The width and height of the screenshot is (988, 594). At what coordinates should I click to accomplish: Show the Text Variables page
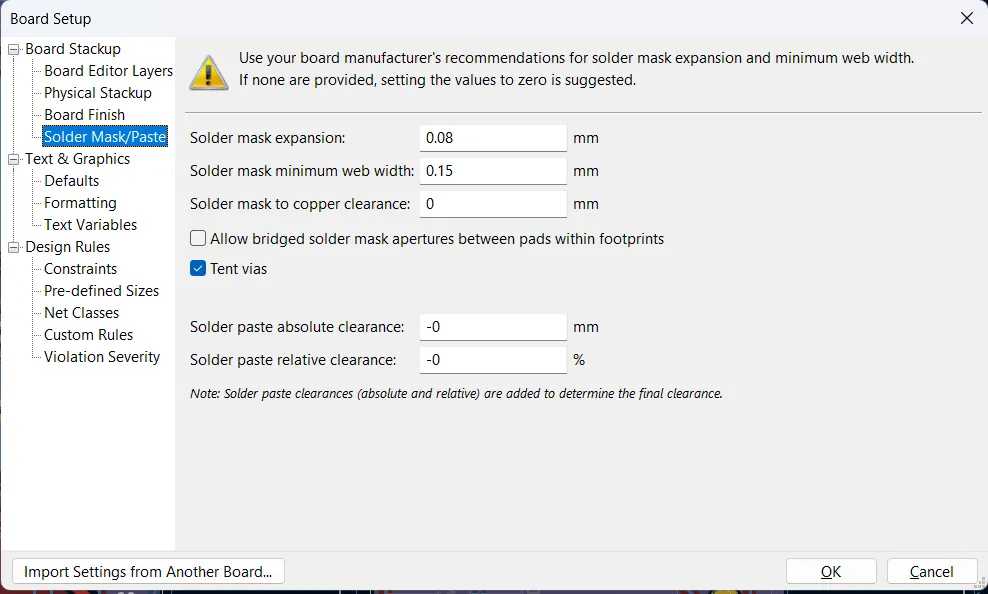point(90,225)
